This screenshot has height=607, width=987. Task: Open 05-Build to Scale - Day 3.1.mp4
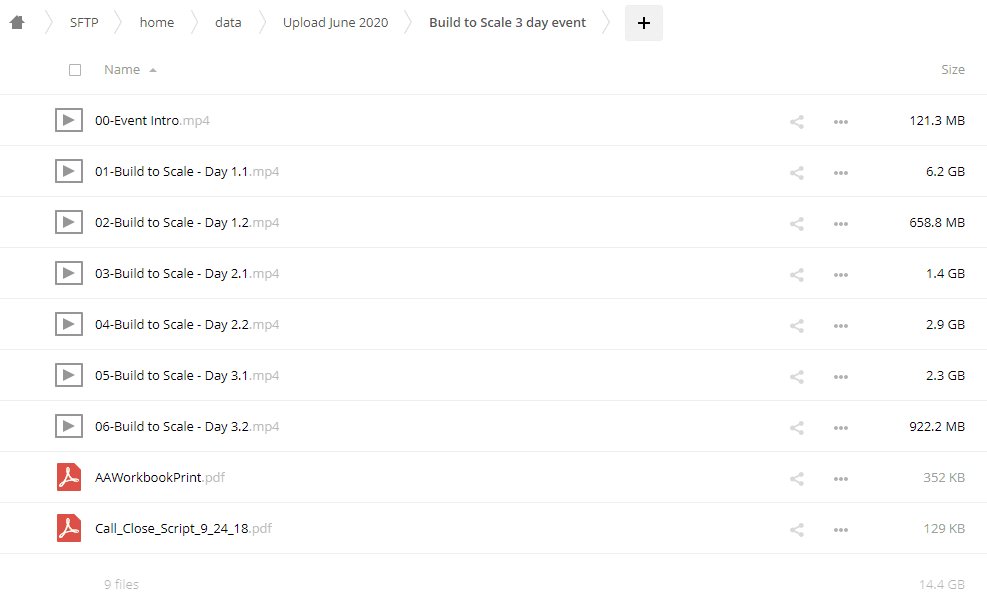187,375
